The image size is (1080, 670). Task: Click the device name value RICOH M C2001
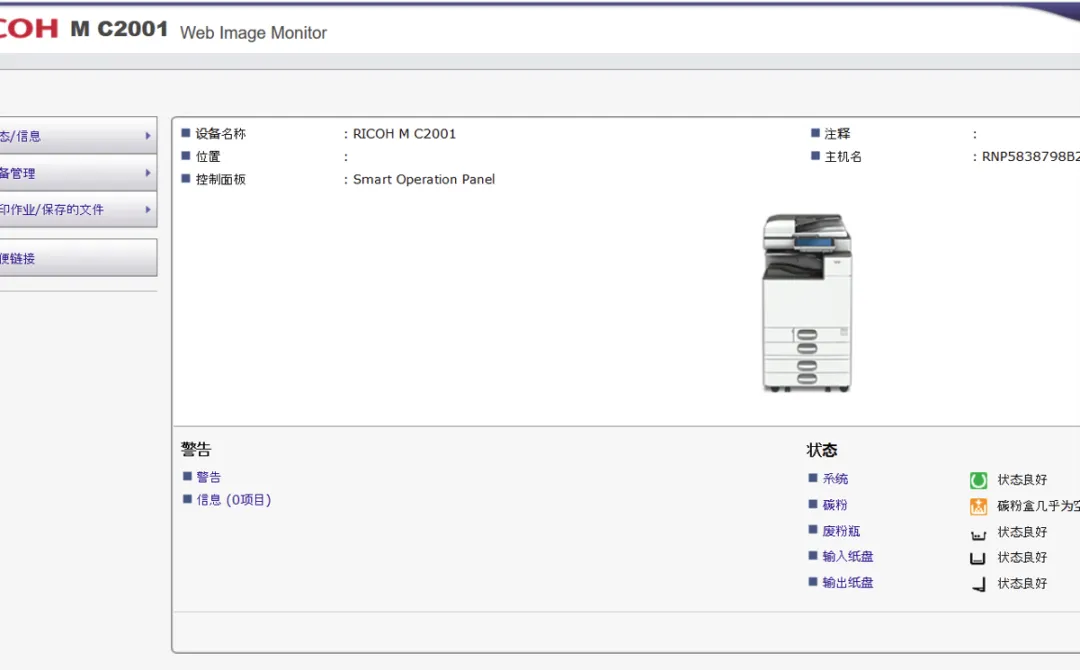pyautogui.click(x=404, y=134)
